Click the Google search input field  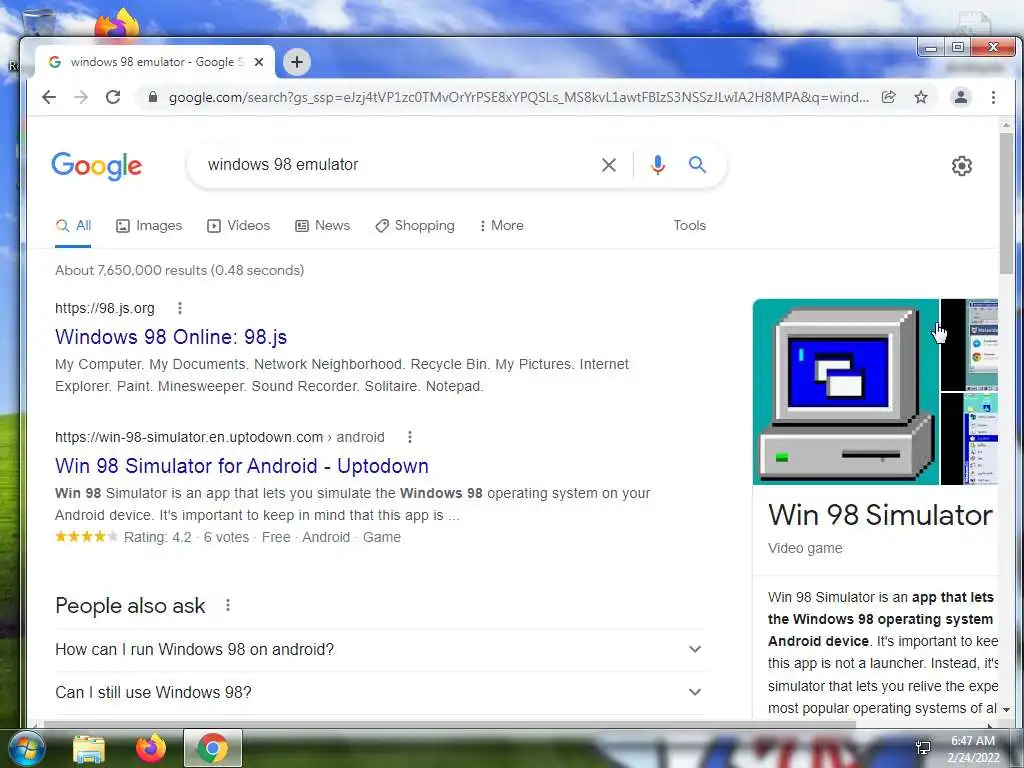(398, 165)
